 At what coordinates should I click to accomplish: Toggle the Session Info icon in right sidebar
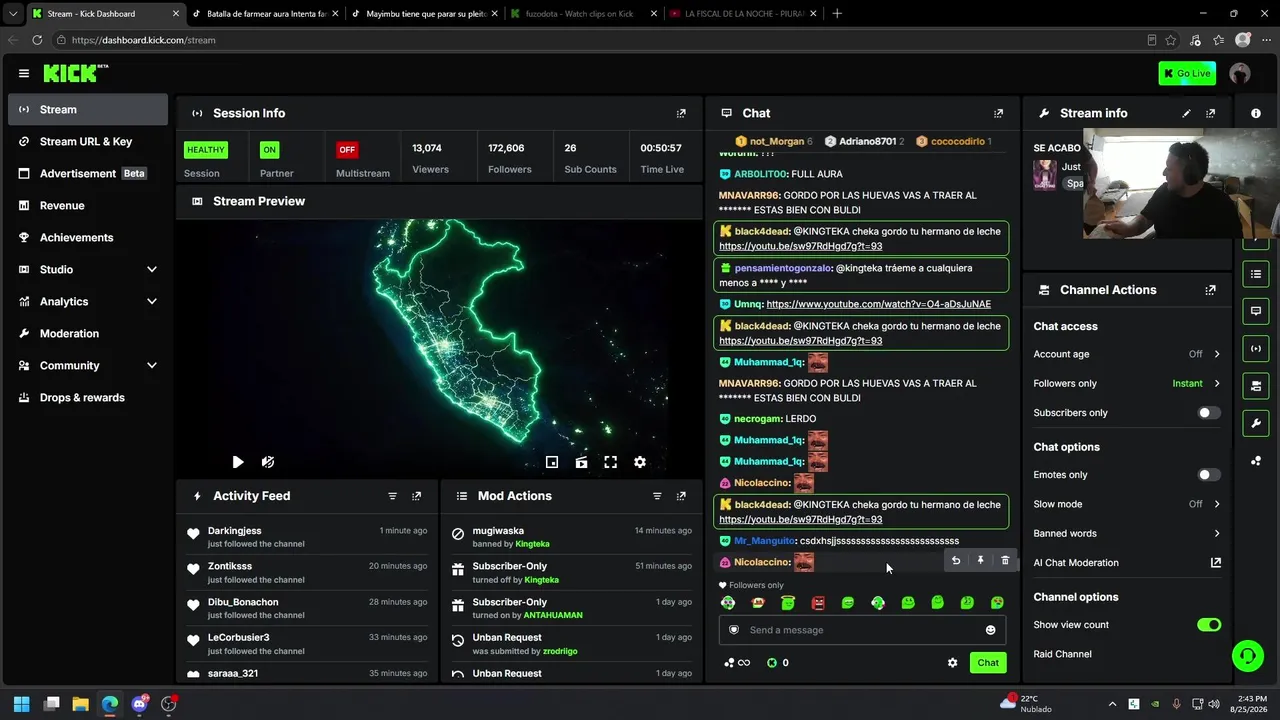point(1256,349)
